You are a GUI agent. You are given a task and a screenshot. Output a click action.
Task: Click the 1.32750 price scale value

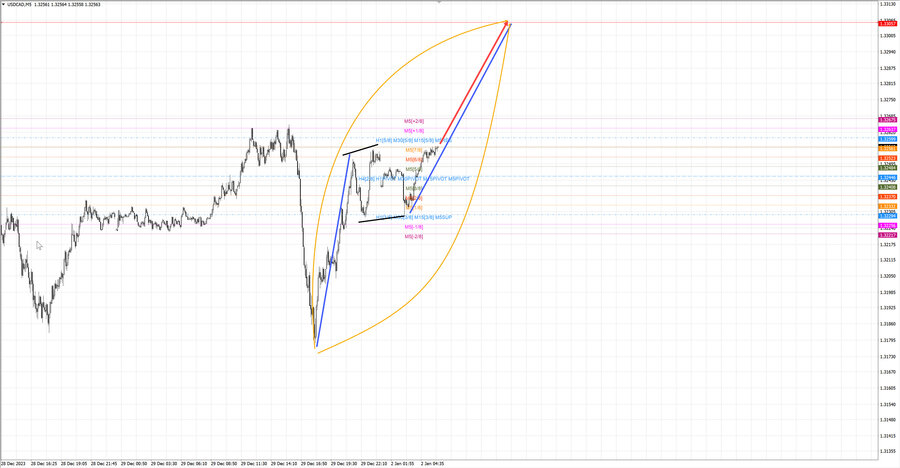point(887,99)
